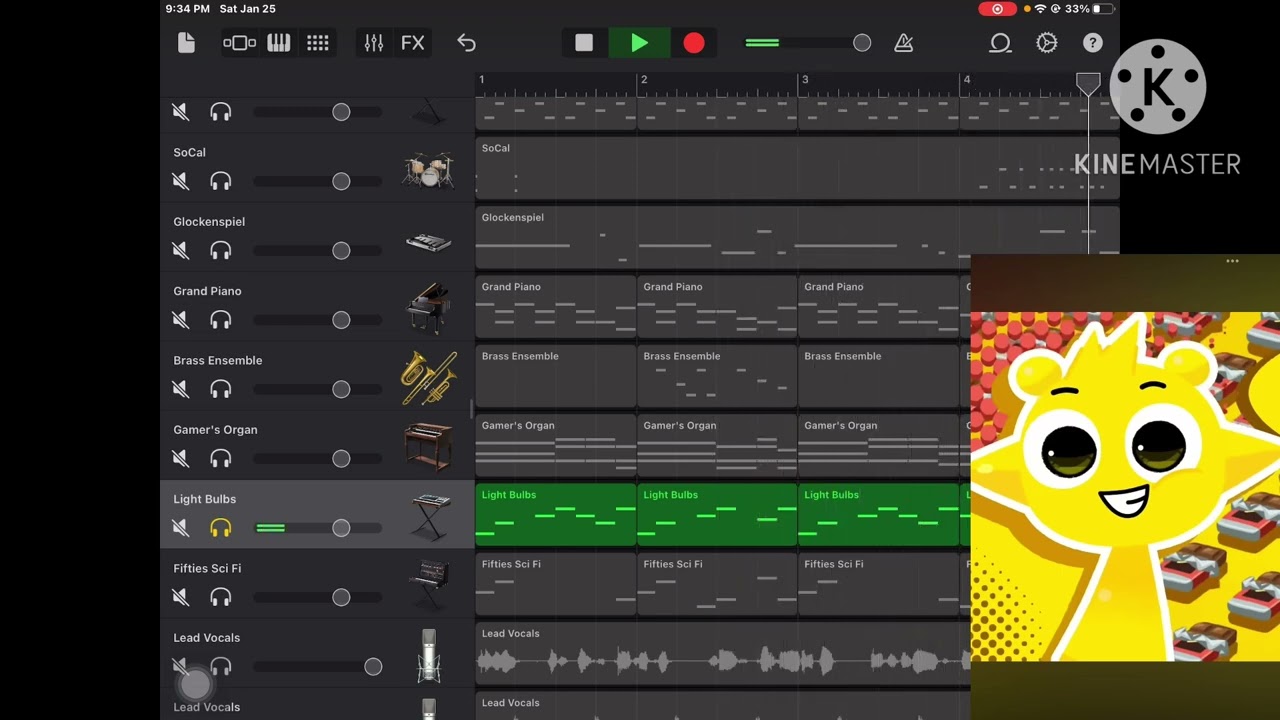Select the second Brass Ensemble region
This screenshot has height=720, width=1280.
coord(717,377)
